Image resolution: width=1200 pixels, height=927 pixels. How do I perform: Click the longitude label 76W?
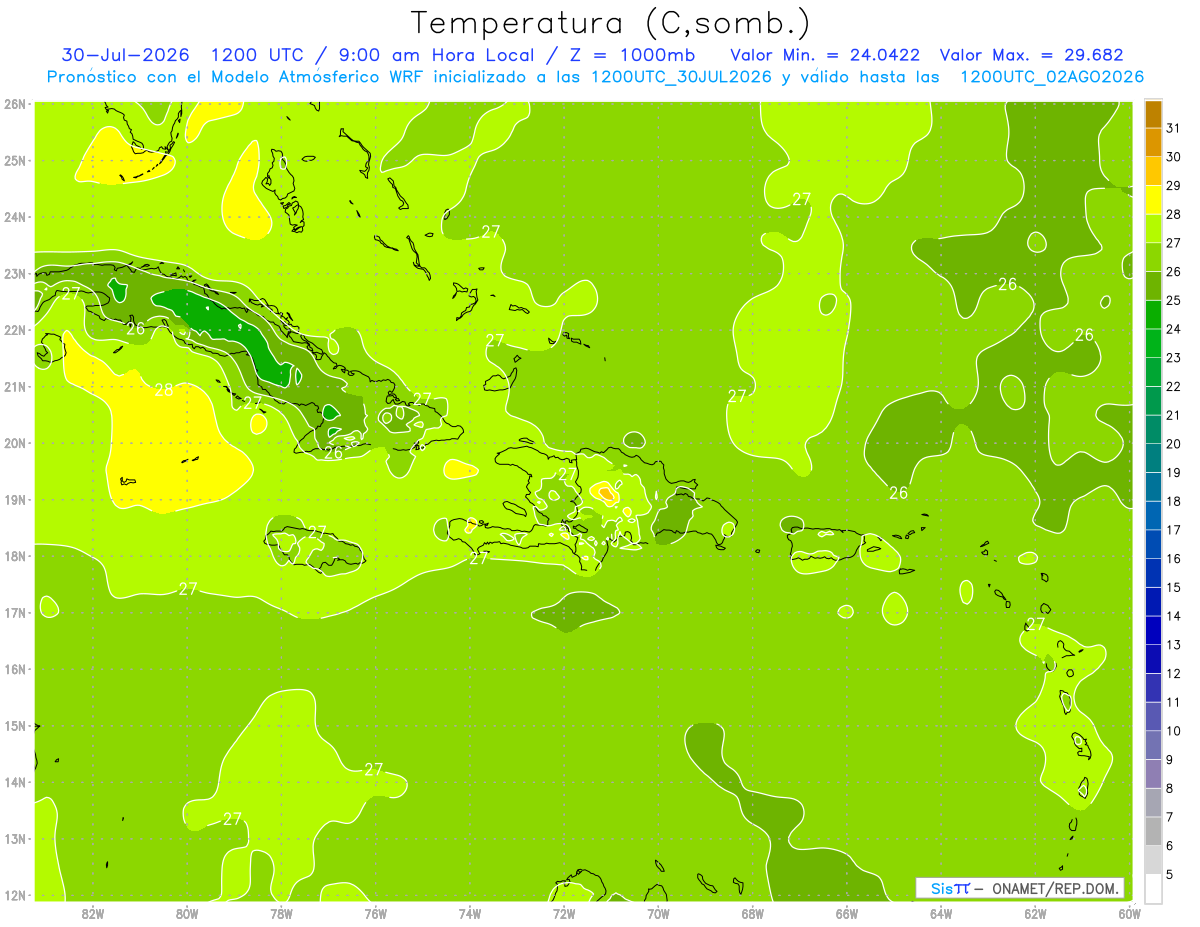(375, 913)
